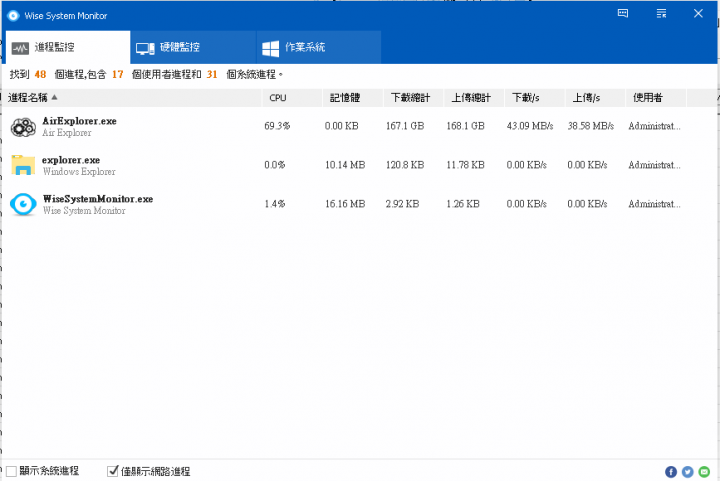Click the 69.3% CPU value
This screenshot has height=481, width=720.
277,126
